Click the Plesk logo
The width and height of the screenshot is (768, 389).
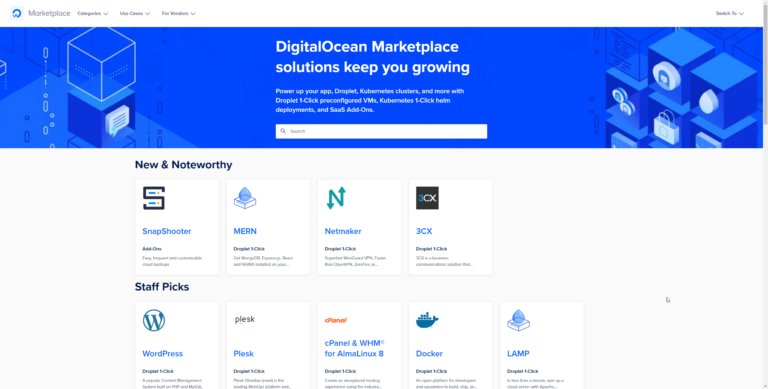tap(244, 319)
